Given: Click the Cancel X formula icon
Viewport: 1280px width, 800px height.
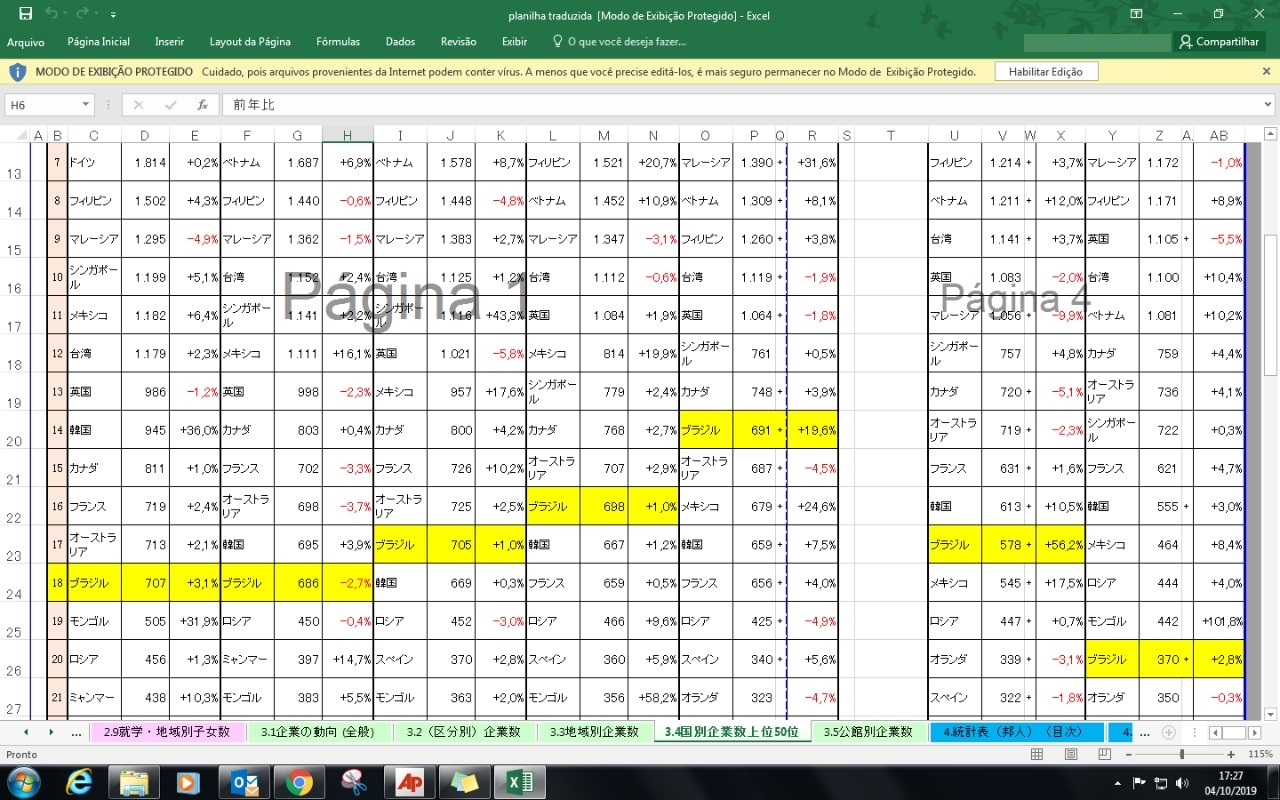Looking at the screenshot, I should pos(138,105).
